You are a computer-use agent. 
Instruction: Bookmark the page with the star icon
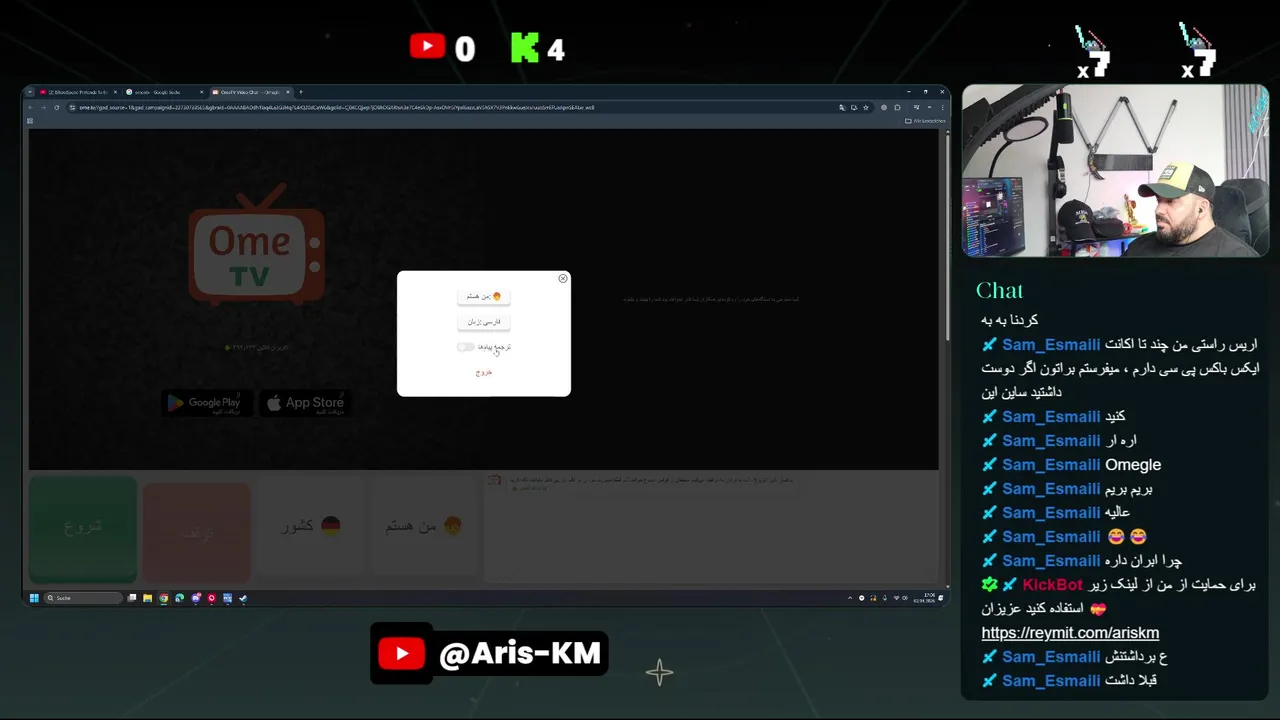pos(865,107)
